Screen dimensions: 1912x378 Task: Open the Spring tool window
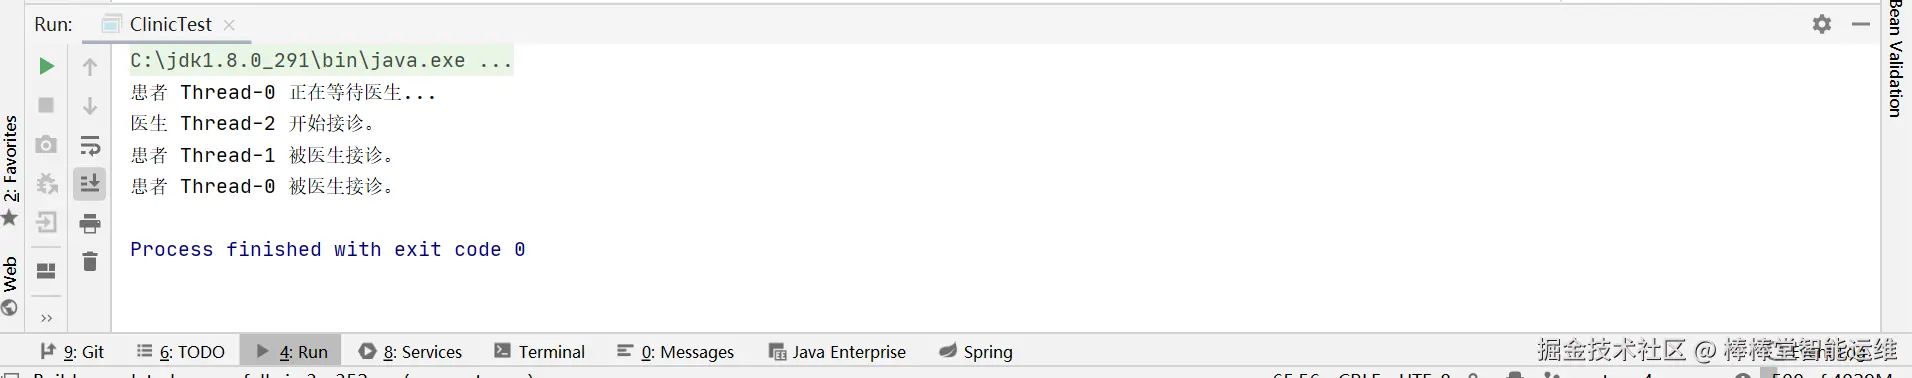976,351
